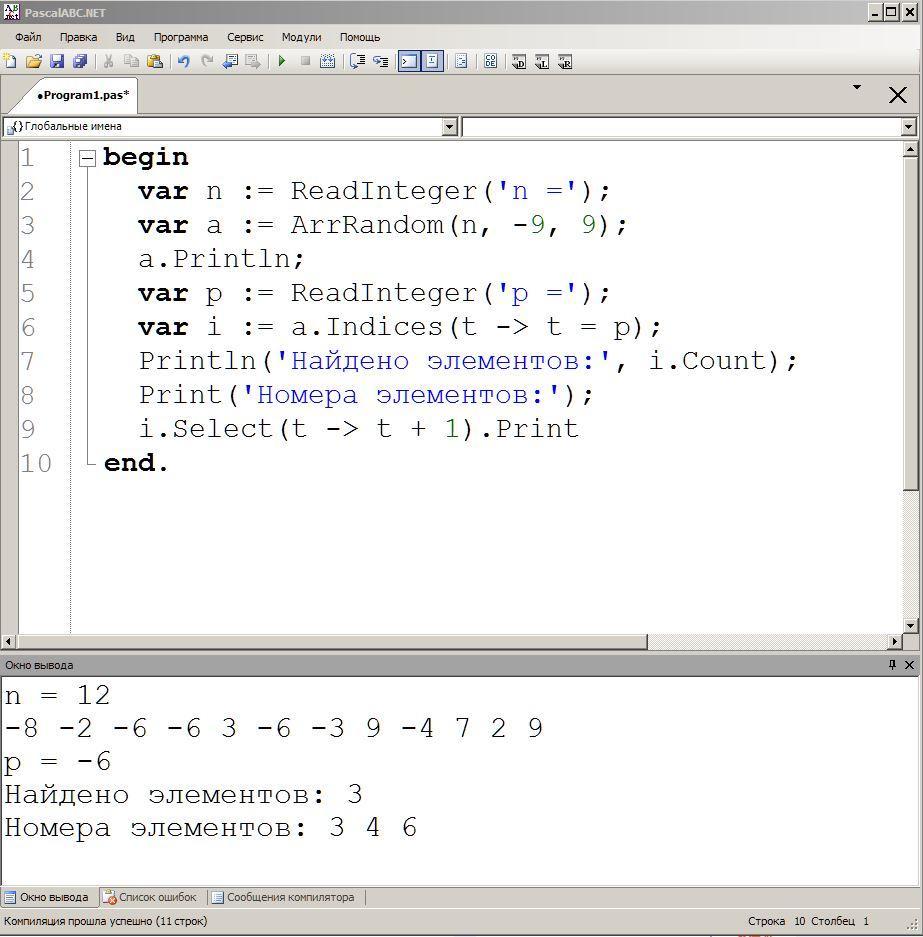Image resolution: width=923 pixels, height=937 pixels.
Task: Click the ArrRandom code line
Action: [382, 225]
